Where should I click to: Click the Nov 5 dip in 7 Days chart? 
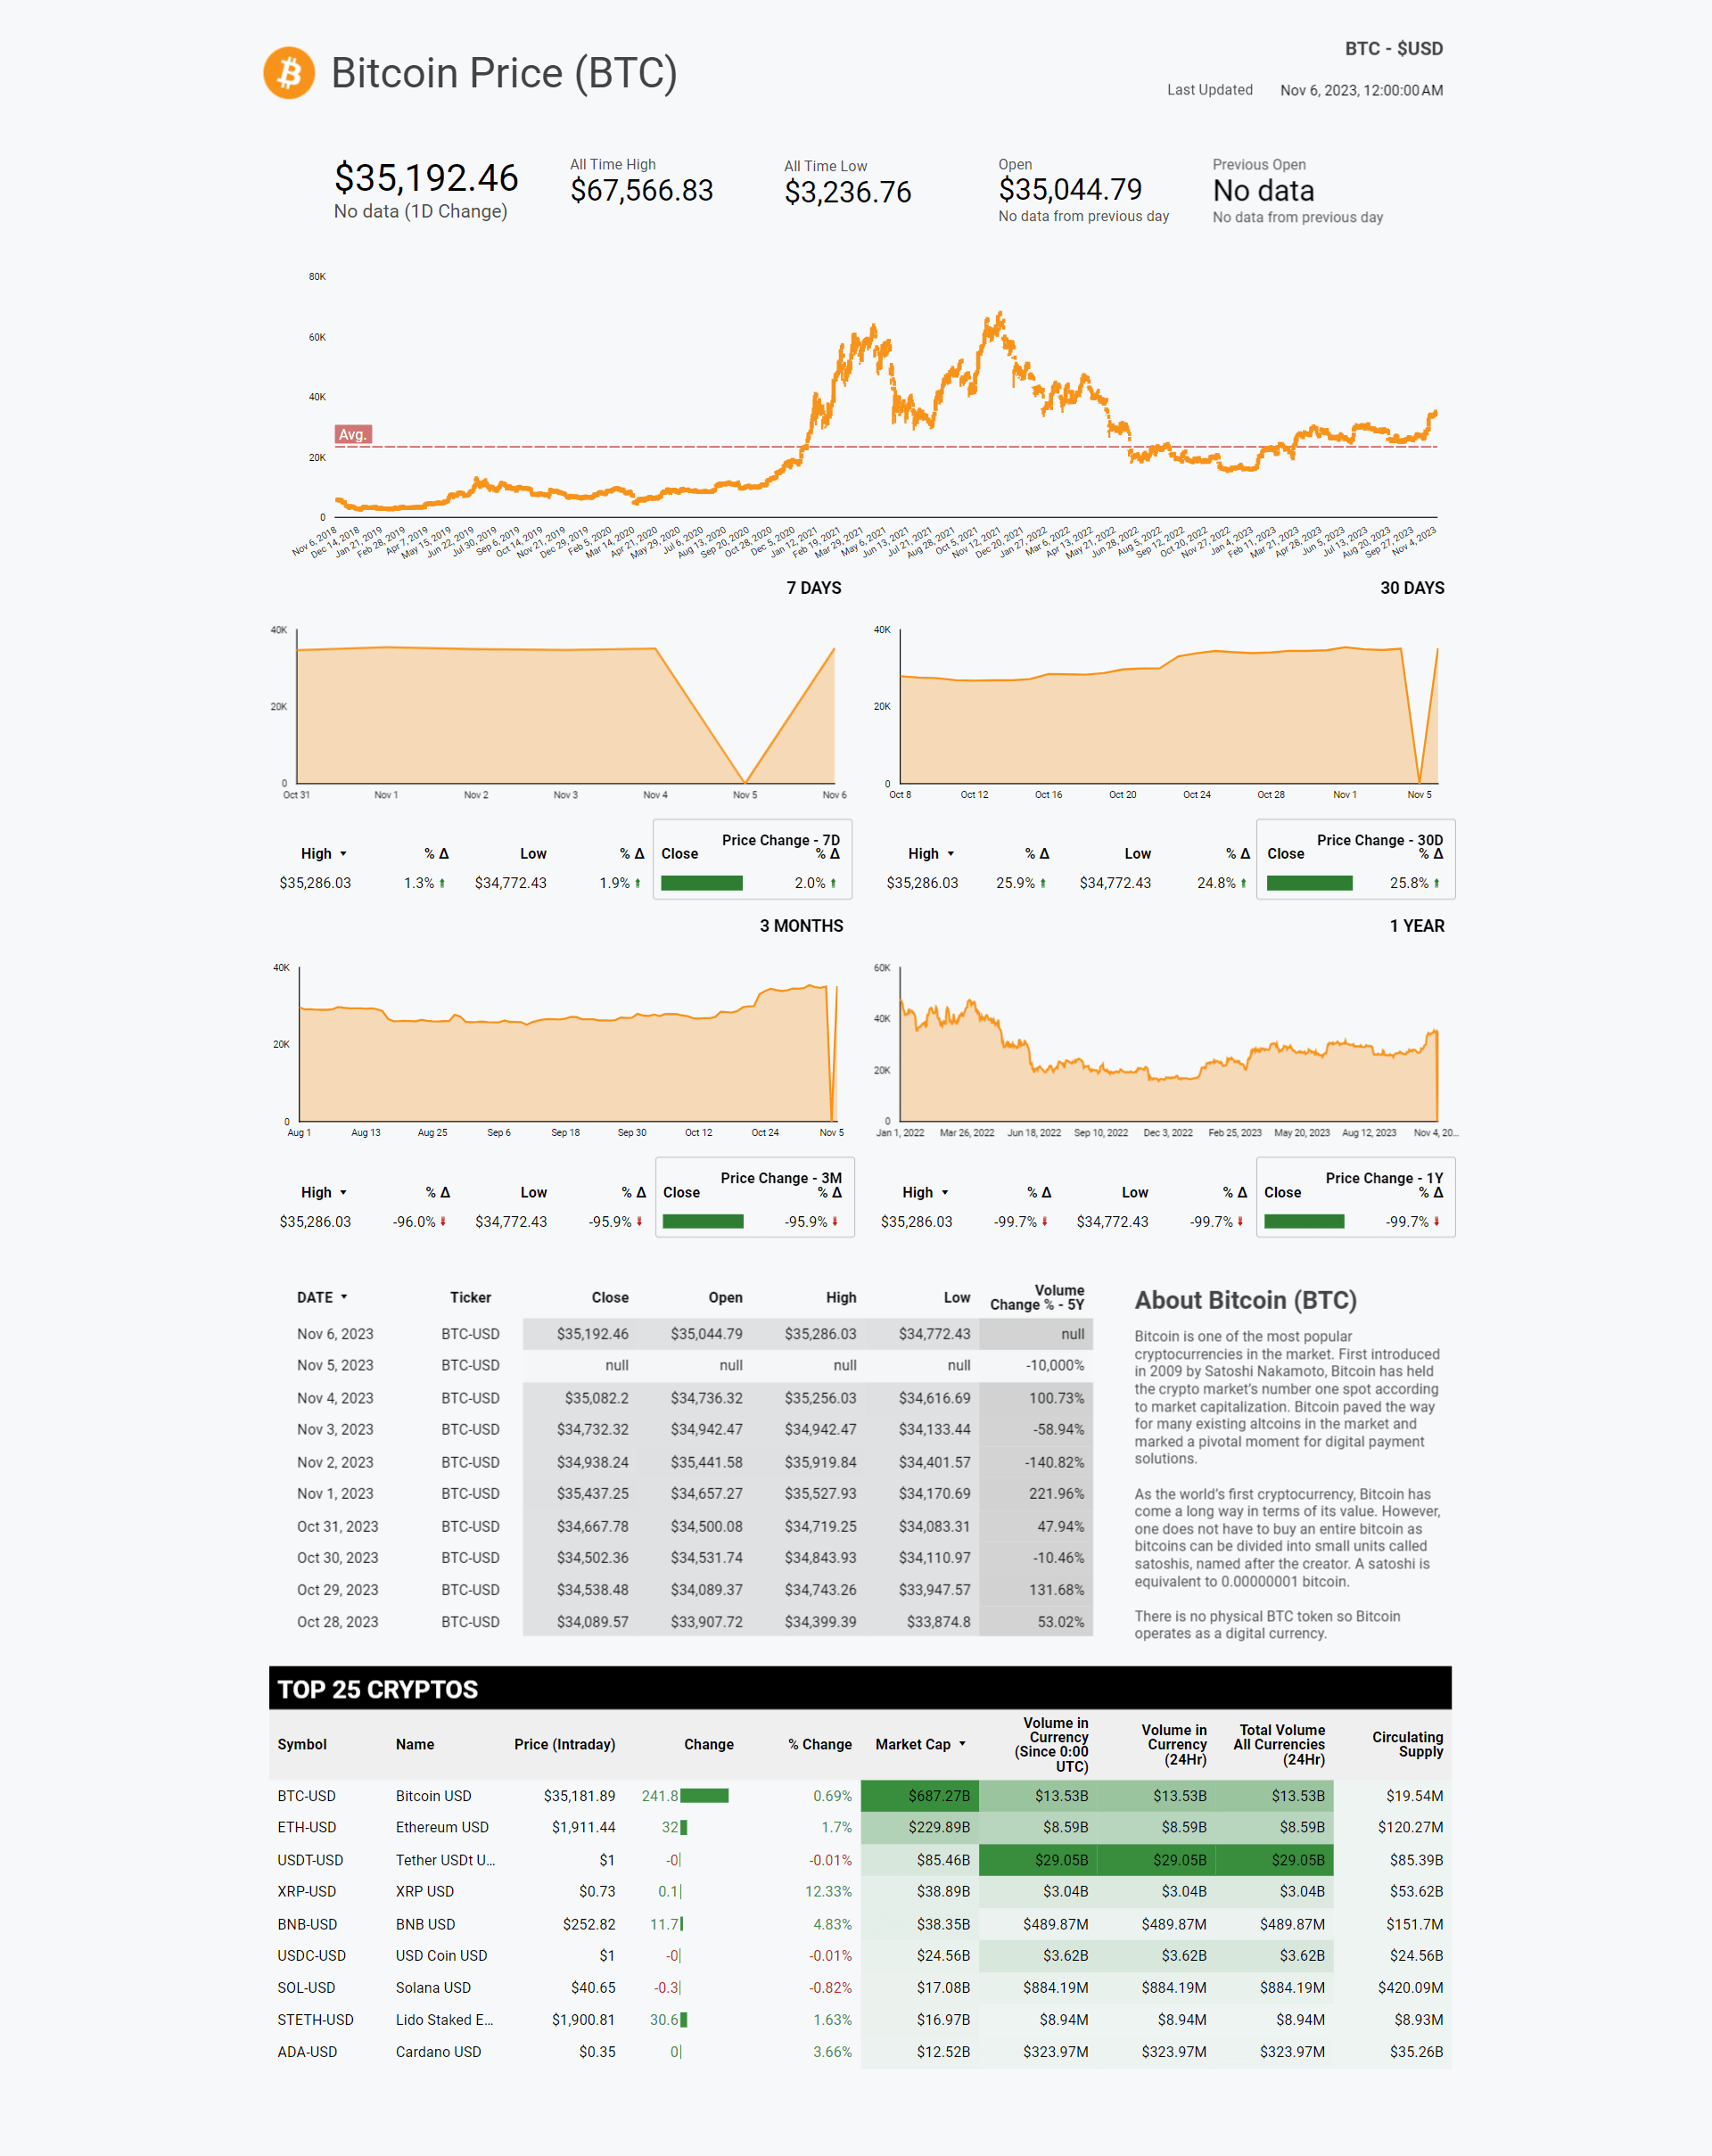click(745, 781)
